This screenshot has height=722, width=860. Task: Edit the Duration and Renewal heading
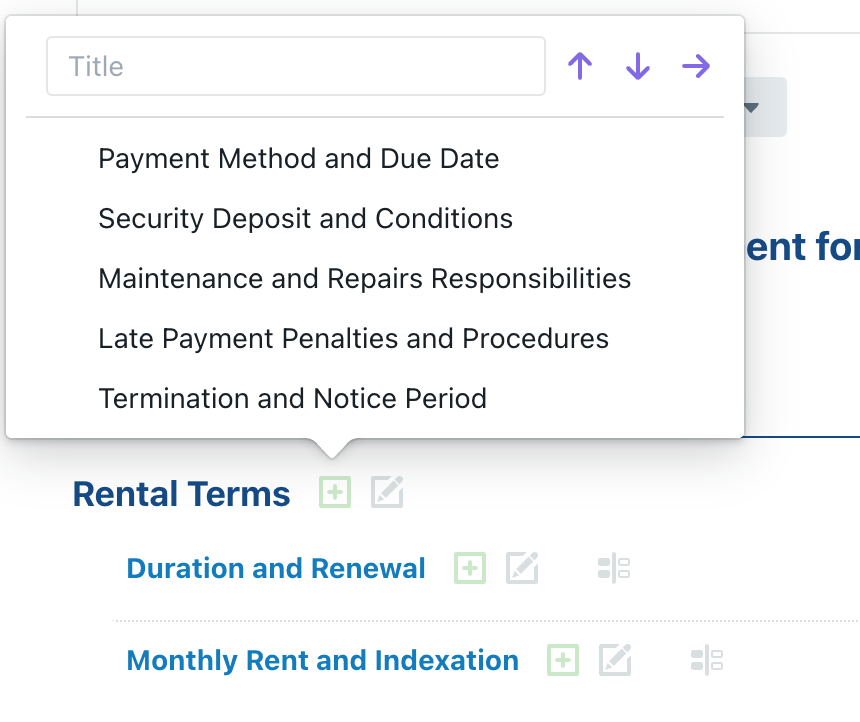522,568
